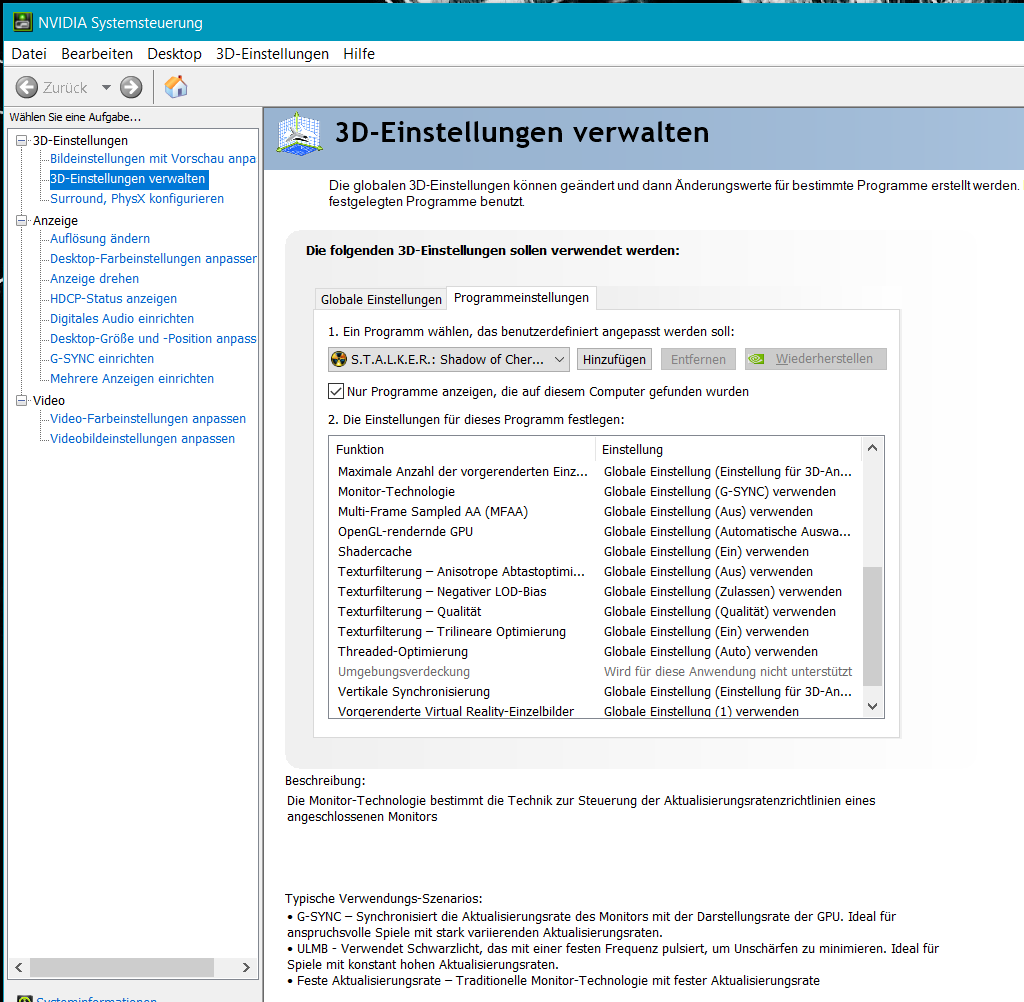Open the Hilfe menu
Image resolution: width=1024 pixels, height=1002 pixels.
(359, 54)
